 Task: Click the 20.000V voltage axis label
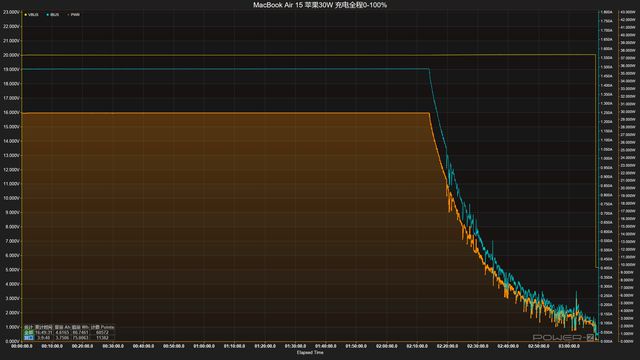click(11, 55)
